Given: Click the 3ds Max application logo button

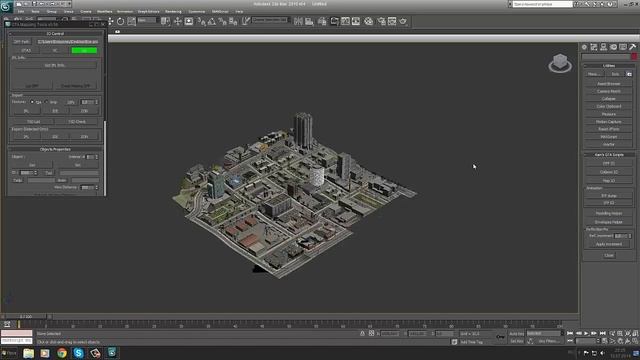Looking at the screenshot, I should click(x=6, y=6).
